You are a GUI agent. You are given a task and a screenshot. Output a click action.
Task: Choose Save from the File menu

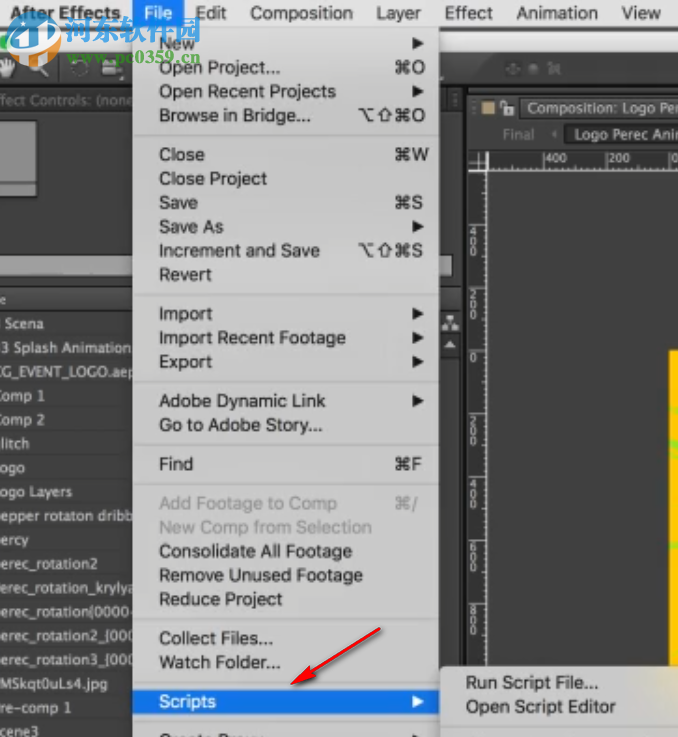286,203
